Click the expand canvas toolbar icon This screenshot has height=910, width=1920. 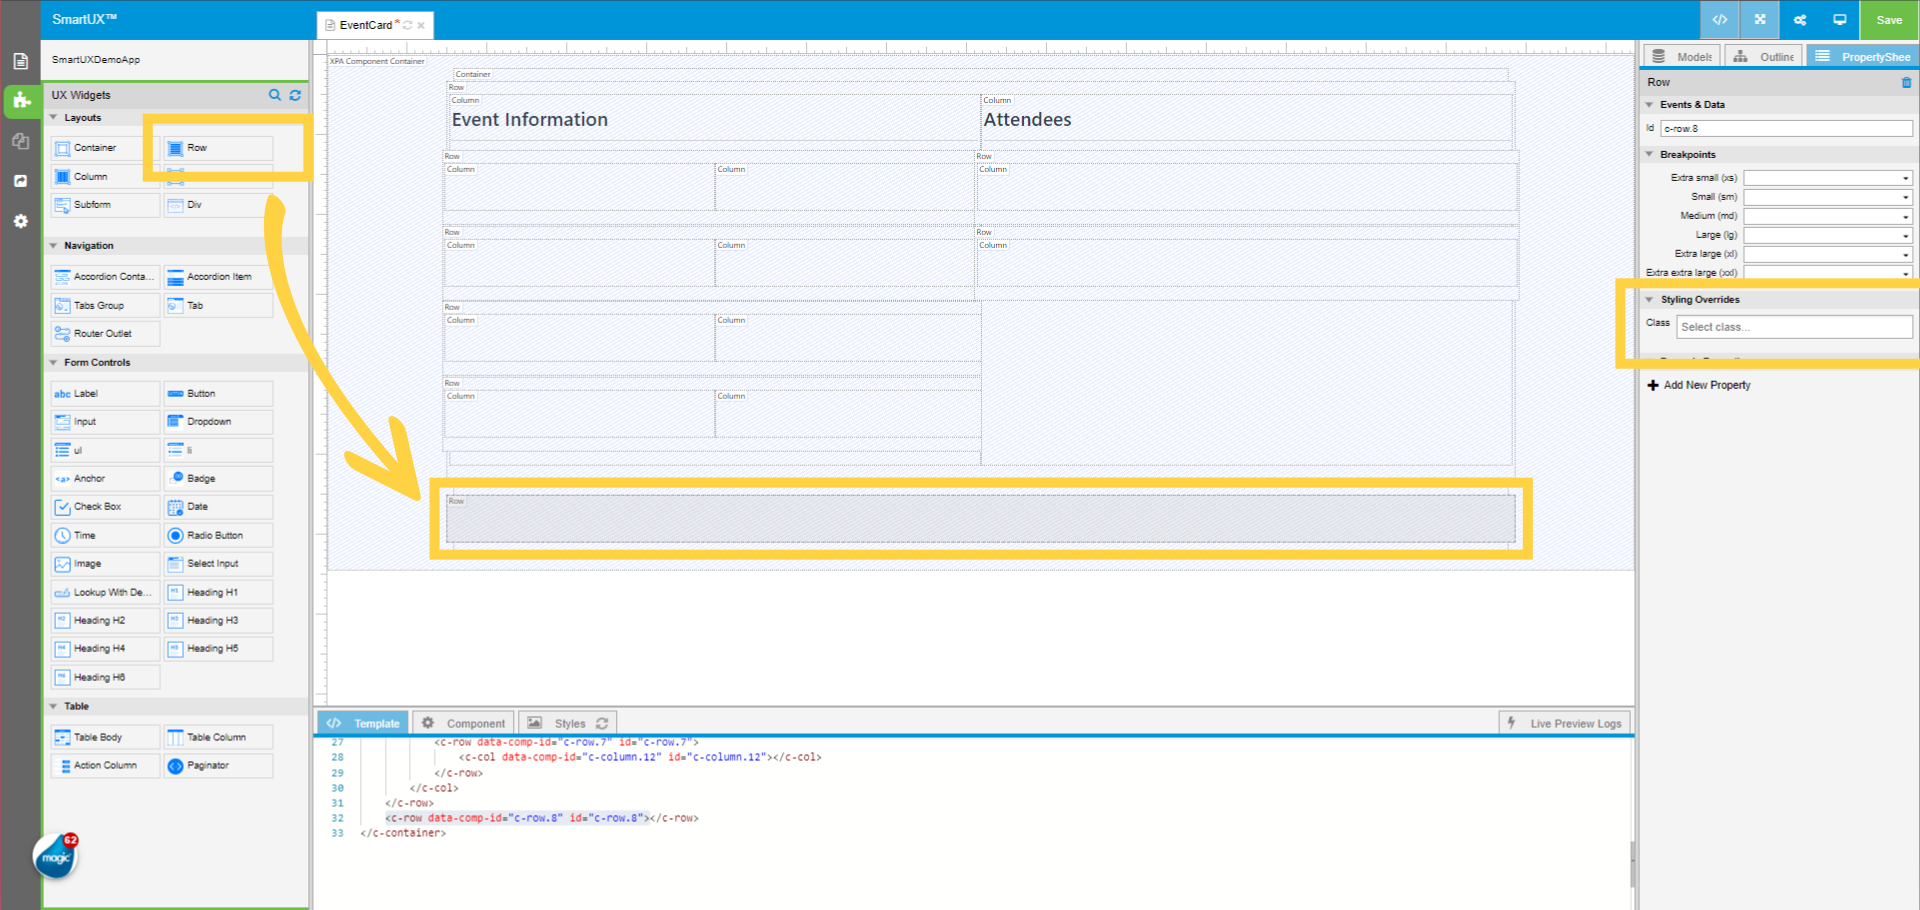(x=1759, y=20)
